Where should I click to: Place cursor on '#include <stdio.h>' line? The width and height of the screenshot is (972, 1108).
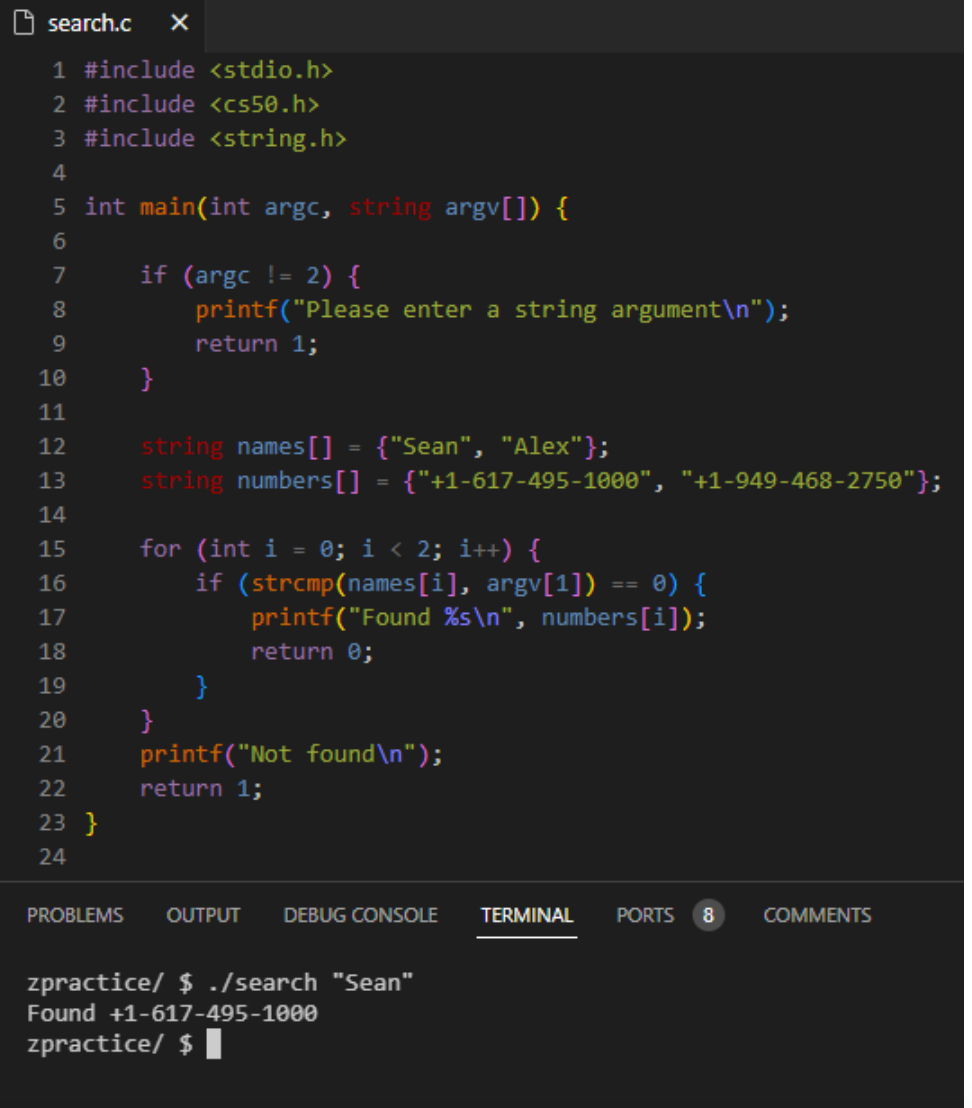pyautogui.click(x=208, y=71)
